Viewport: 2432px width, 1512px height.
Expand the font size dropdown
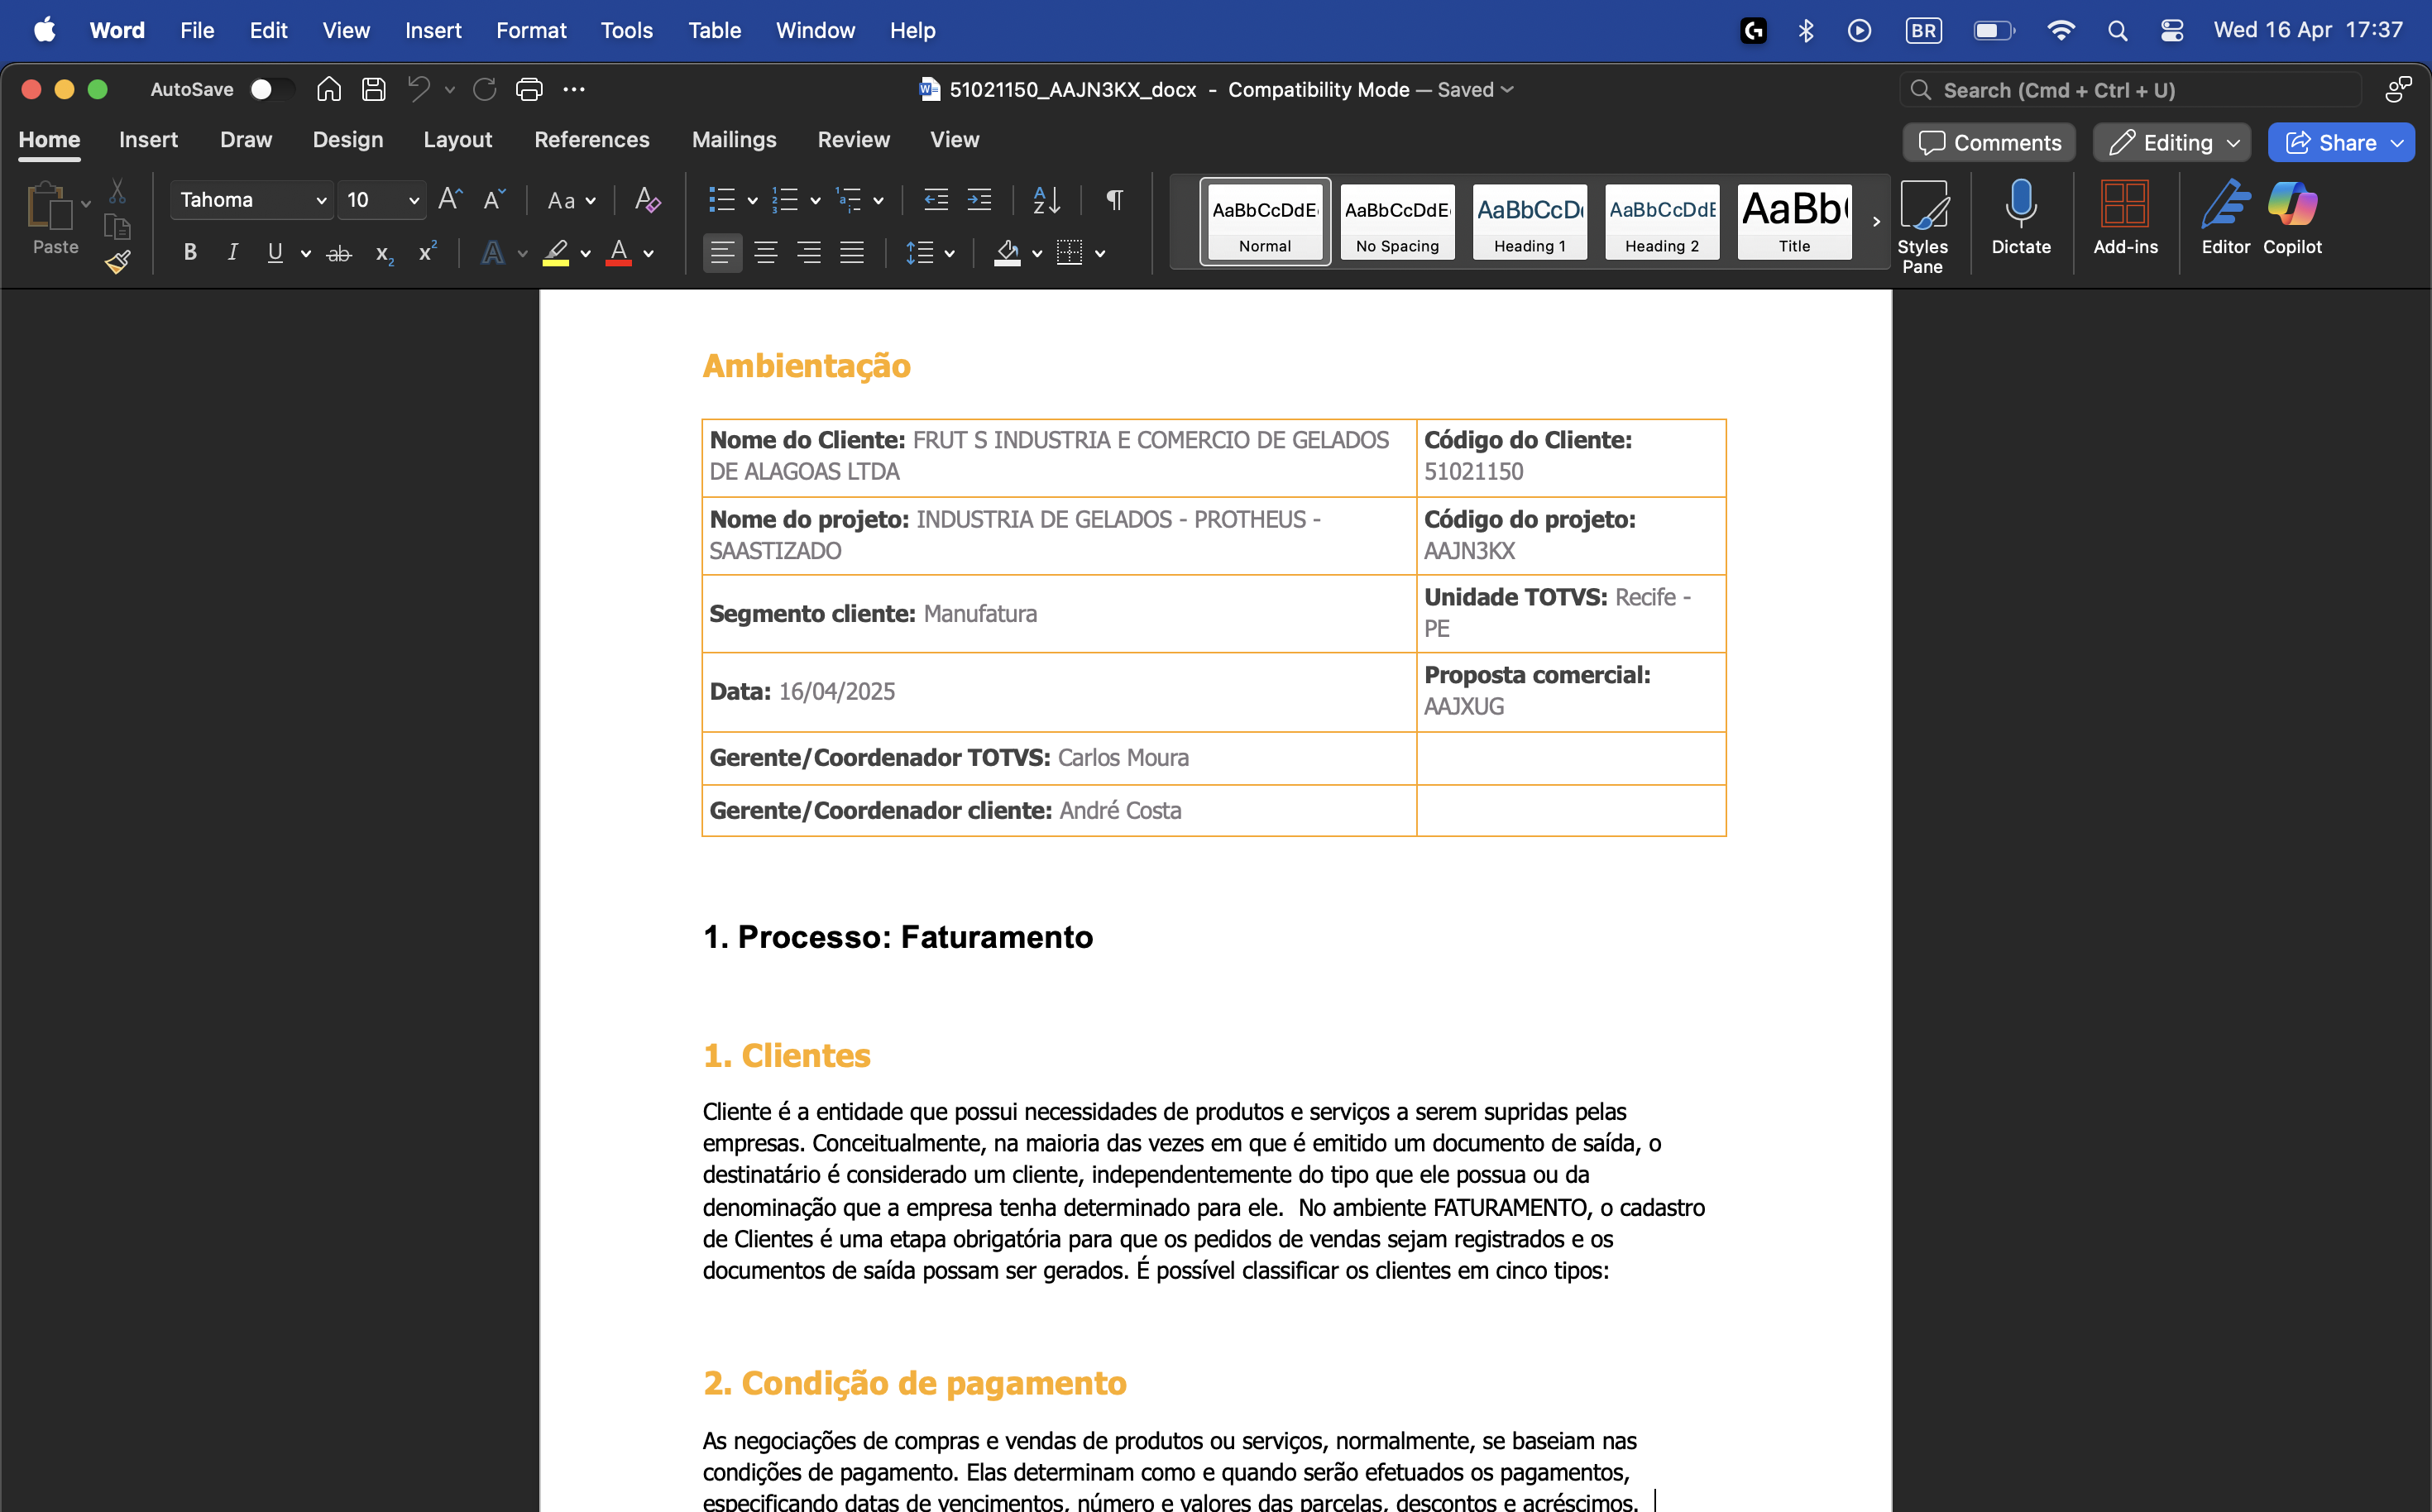pos(413,200)
